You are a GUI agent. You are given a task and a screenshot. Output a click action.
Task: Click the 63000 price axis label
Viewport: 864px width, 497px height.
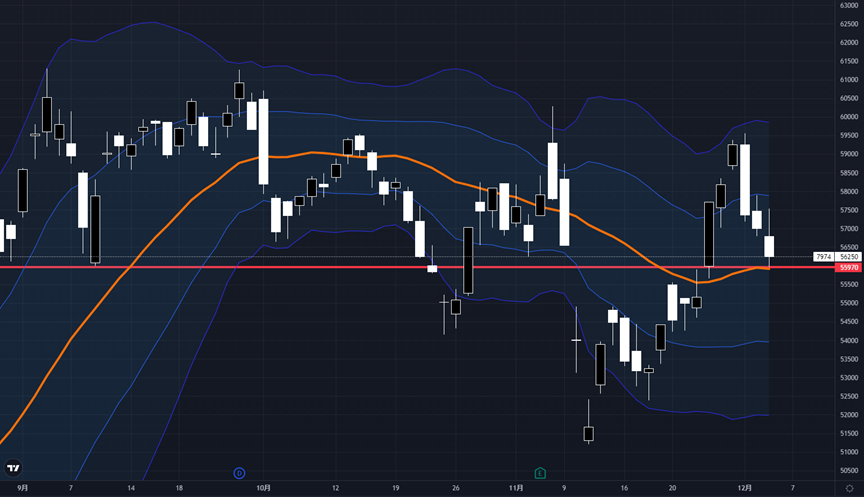point(849,5)
